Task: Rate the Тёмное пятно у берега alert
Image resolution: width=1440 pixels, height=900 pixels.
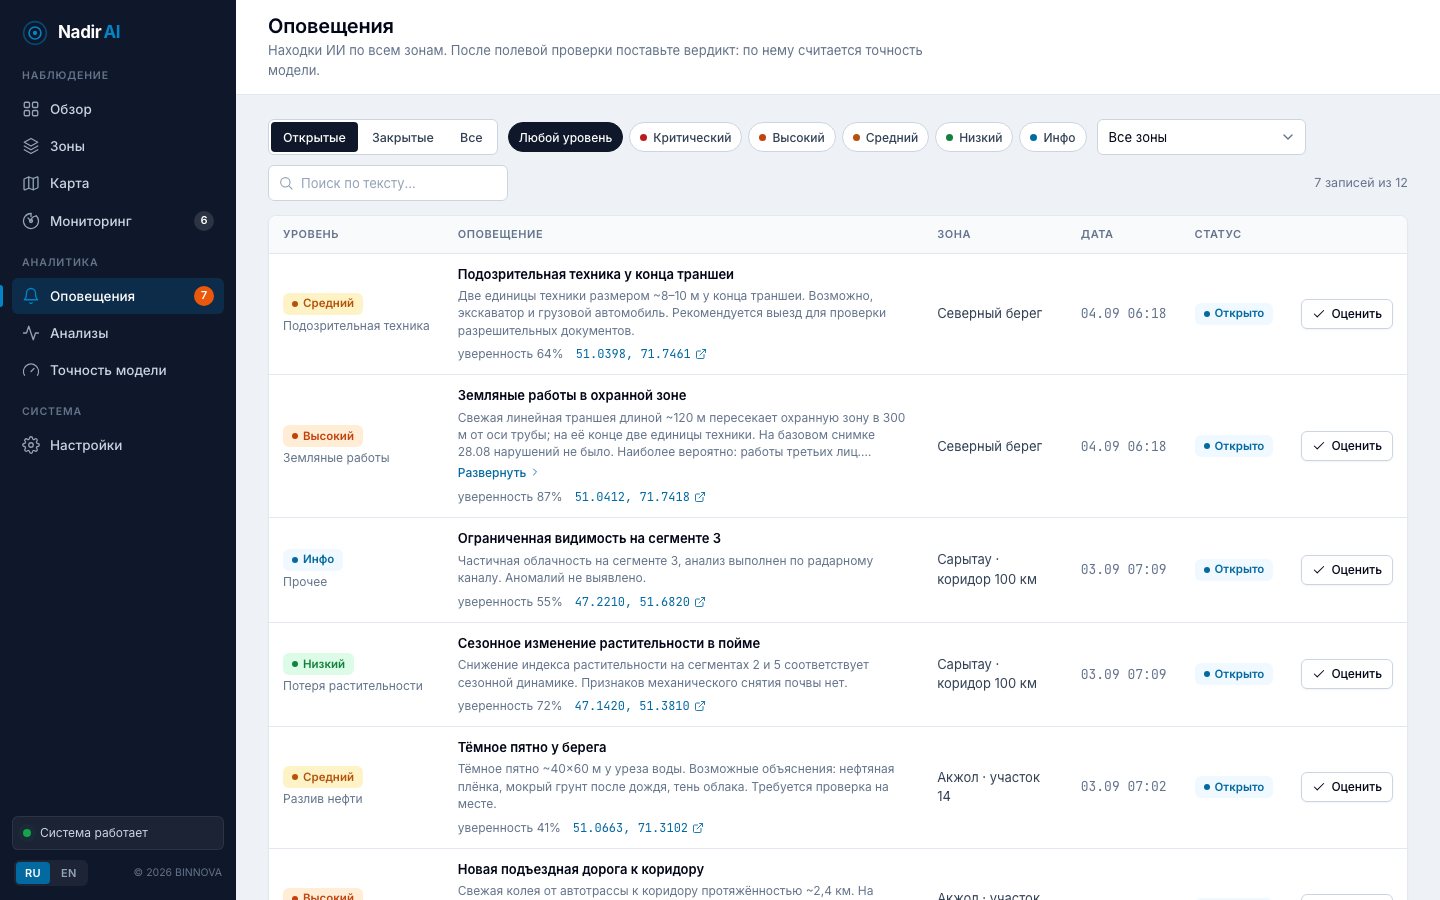Action: (x=1346, y=787)
